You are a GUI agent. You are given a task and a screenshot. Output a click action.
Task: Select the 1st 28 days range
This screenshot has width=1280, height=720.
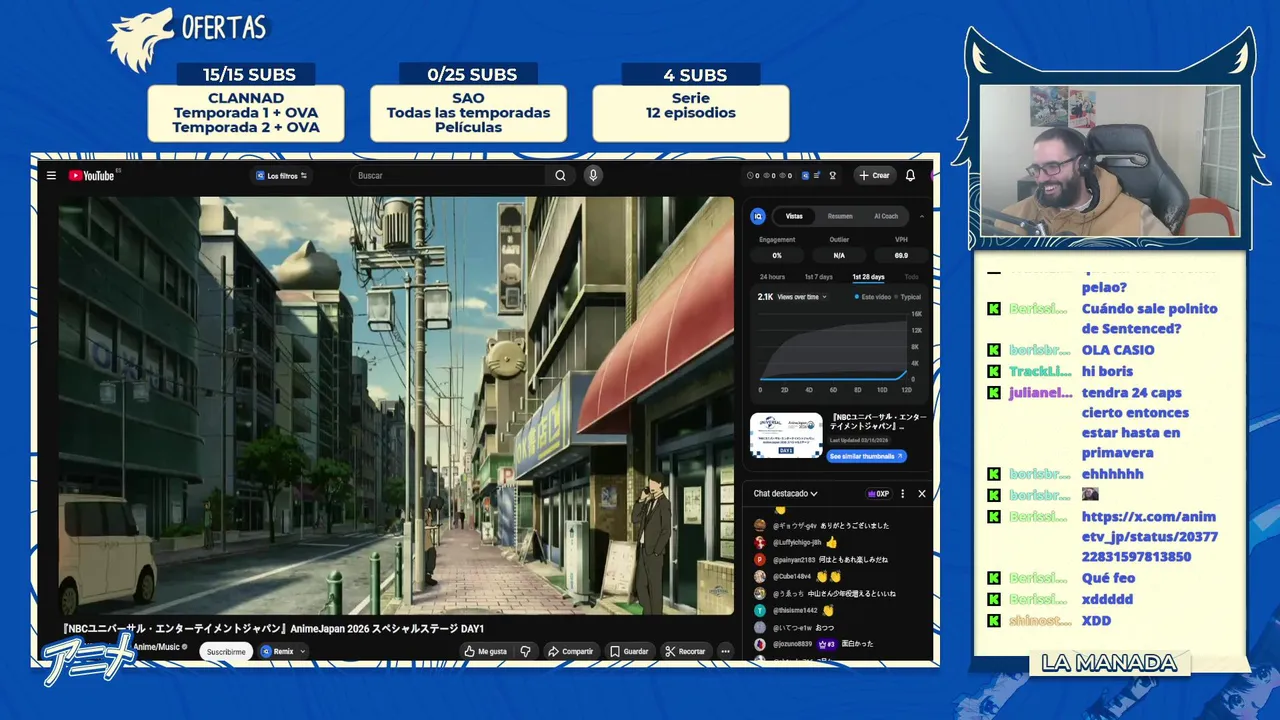click(868, 277)
